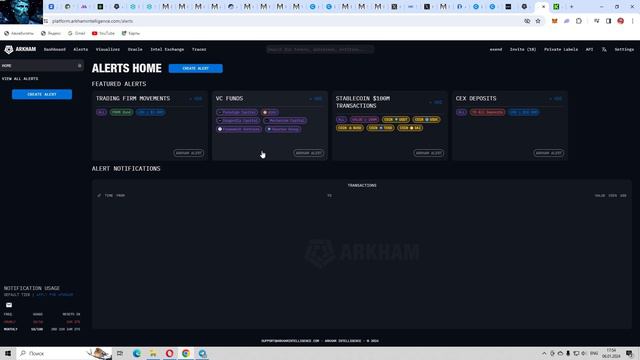640x360 pixels.
Task: Click the Paradigm Capital tag in VC Funds
Action: tap(237, 112)
